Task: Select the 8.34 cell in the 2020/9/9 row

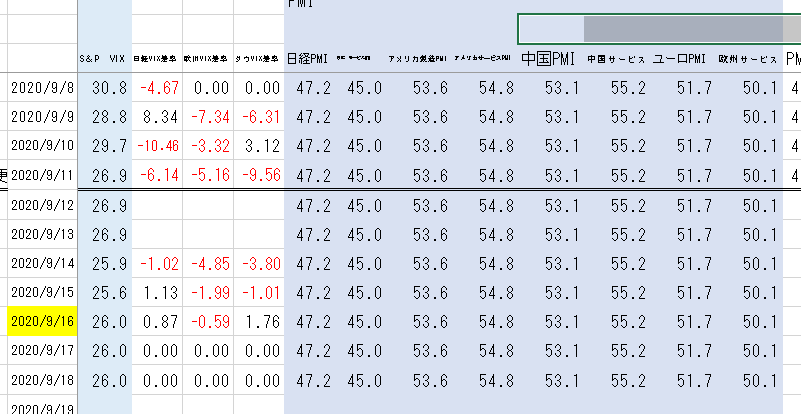Action: (x=157, y=117)
